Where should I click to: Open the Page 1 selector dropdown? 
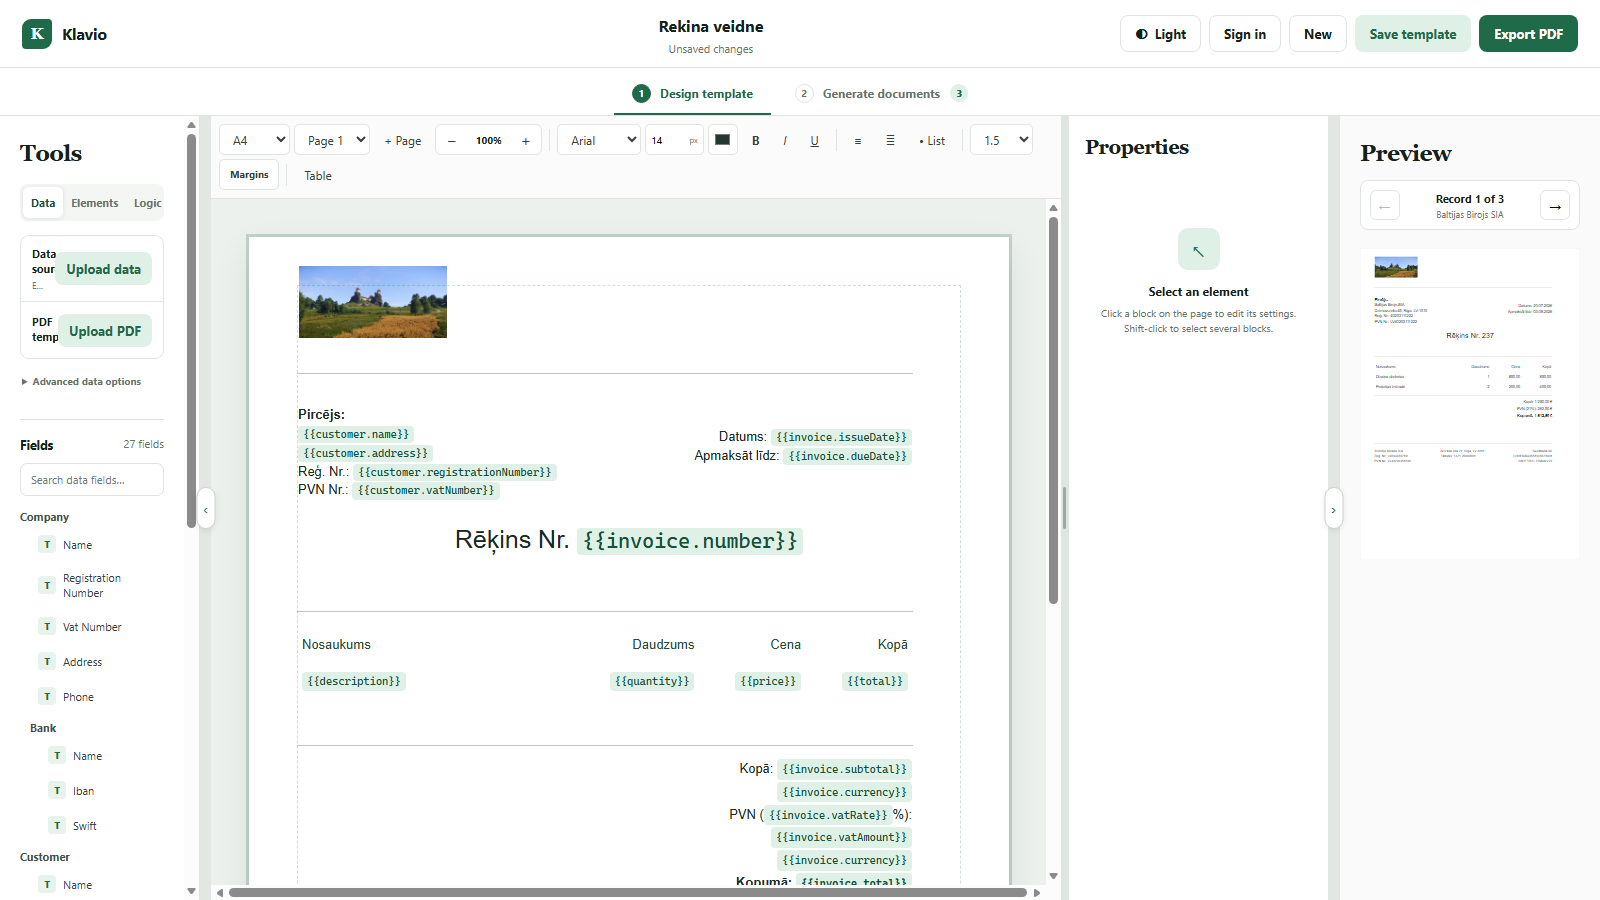[x=333, y=140]
